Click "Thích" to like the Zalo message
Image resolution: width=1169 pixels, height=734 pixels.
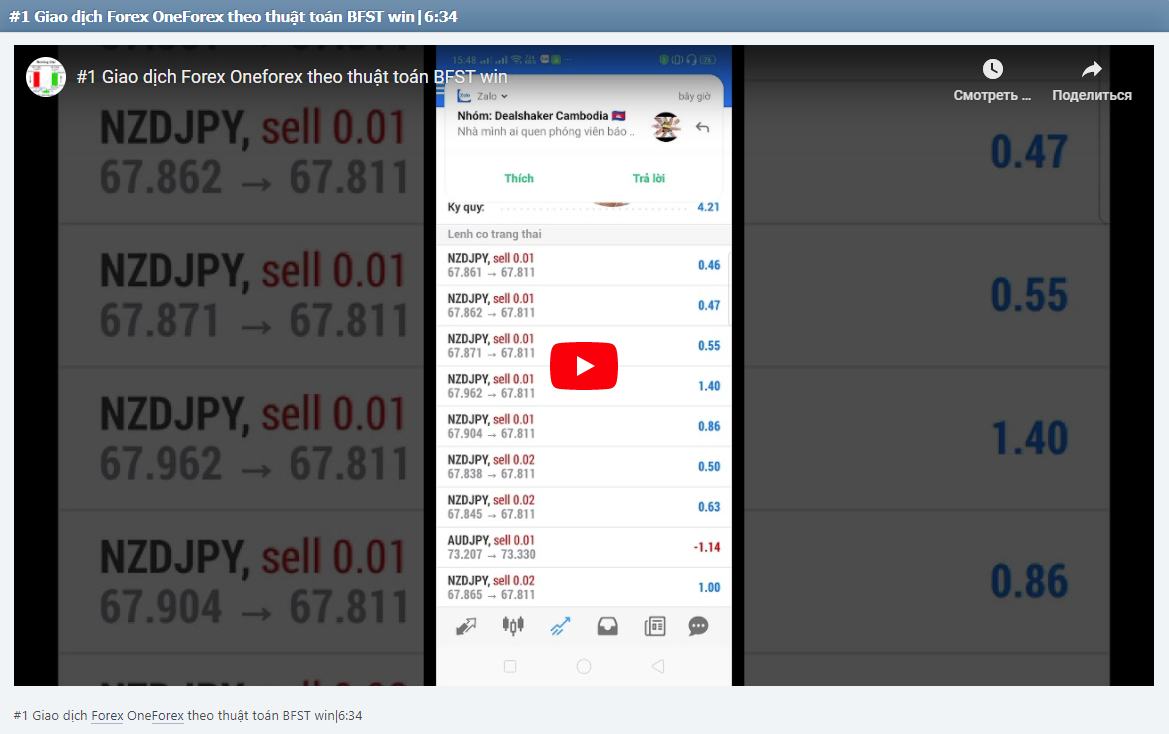pos(518,178)
